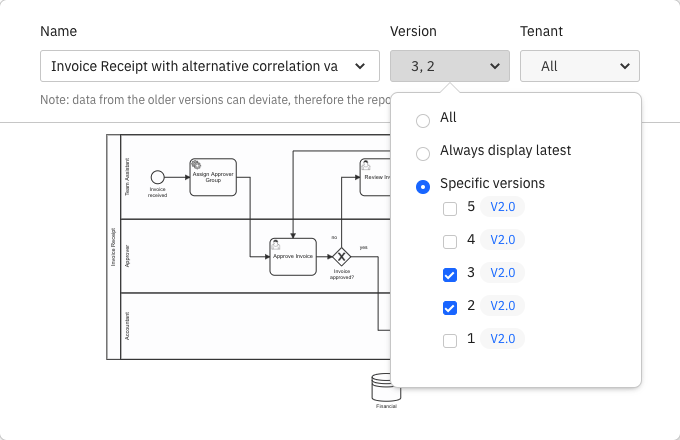Click the Accountant lane label

[127, 326]
